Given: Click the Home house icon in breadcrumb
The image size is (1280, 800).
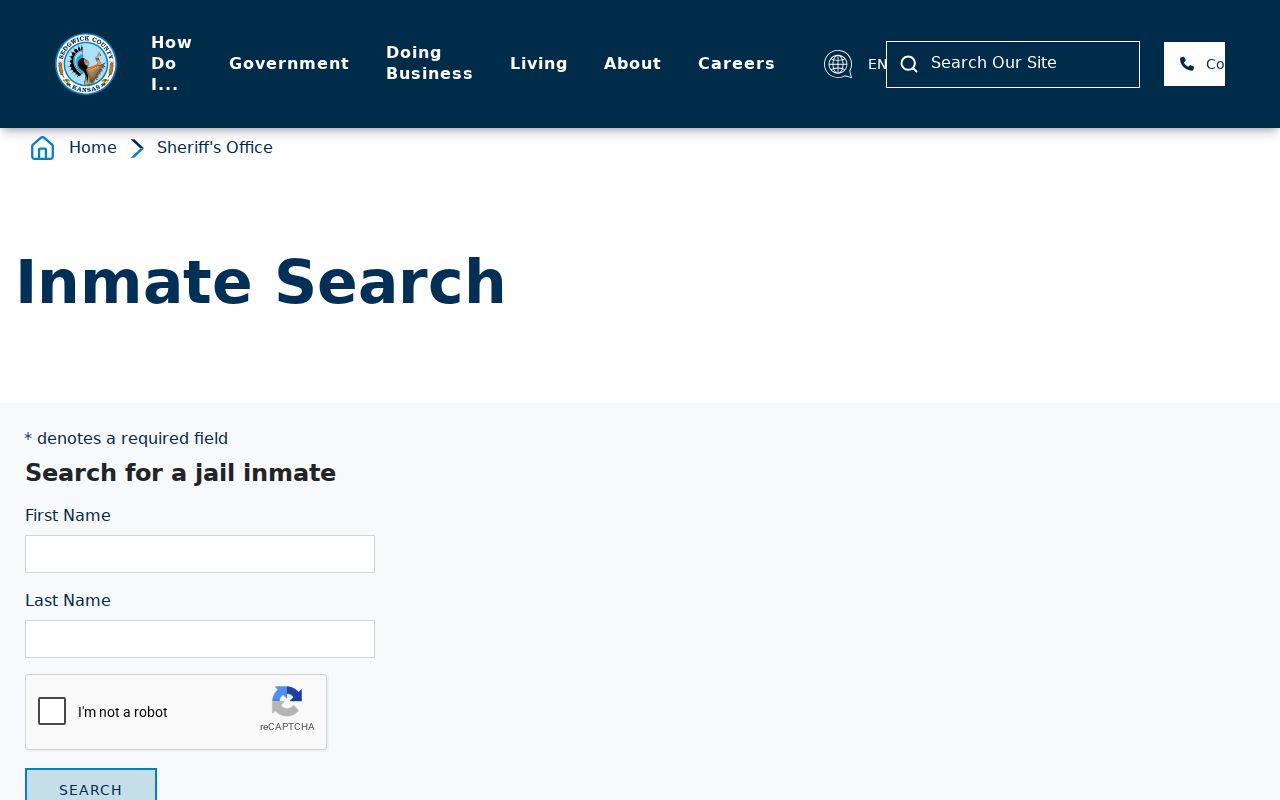Looking at the screenshot, I should [42, 148].
